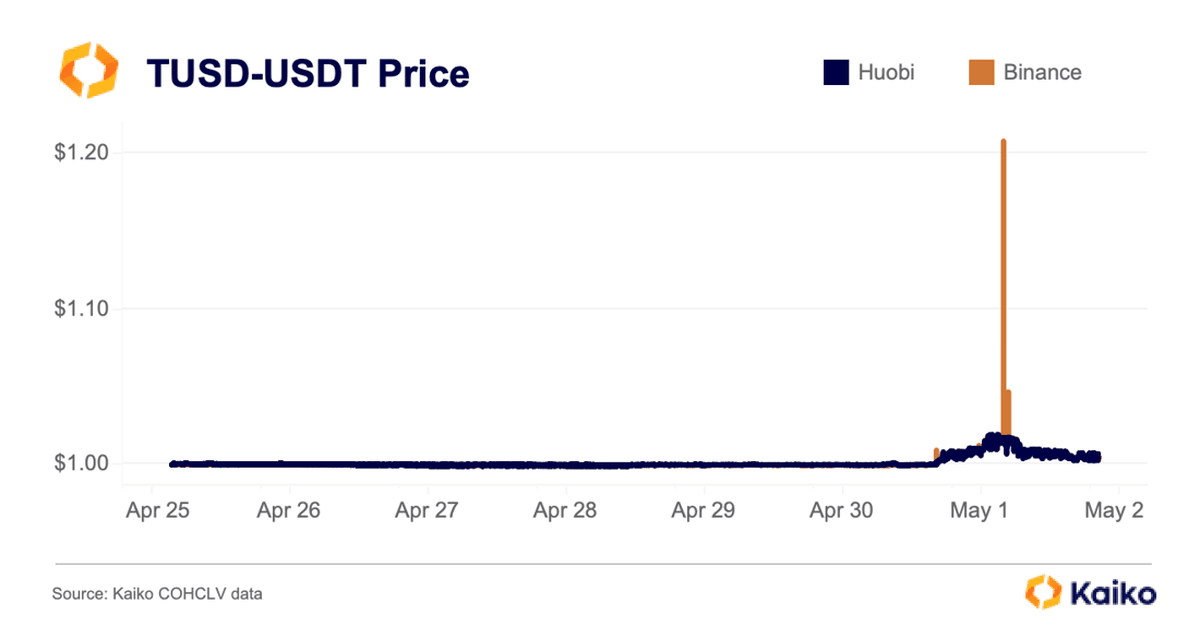Click the Apr 30 x-axis label
Screen dimensions: 1200x628
coord(842,510)
